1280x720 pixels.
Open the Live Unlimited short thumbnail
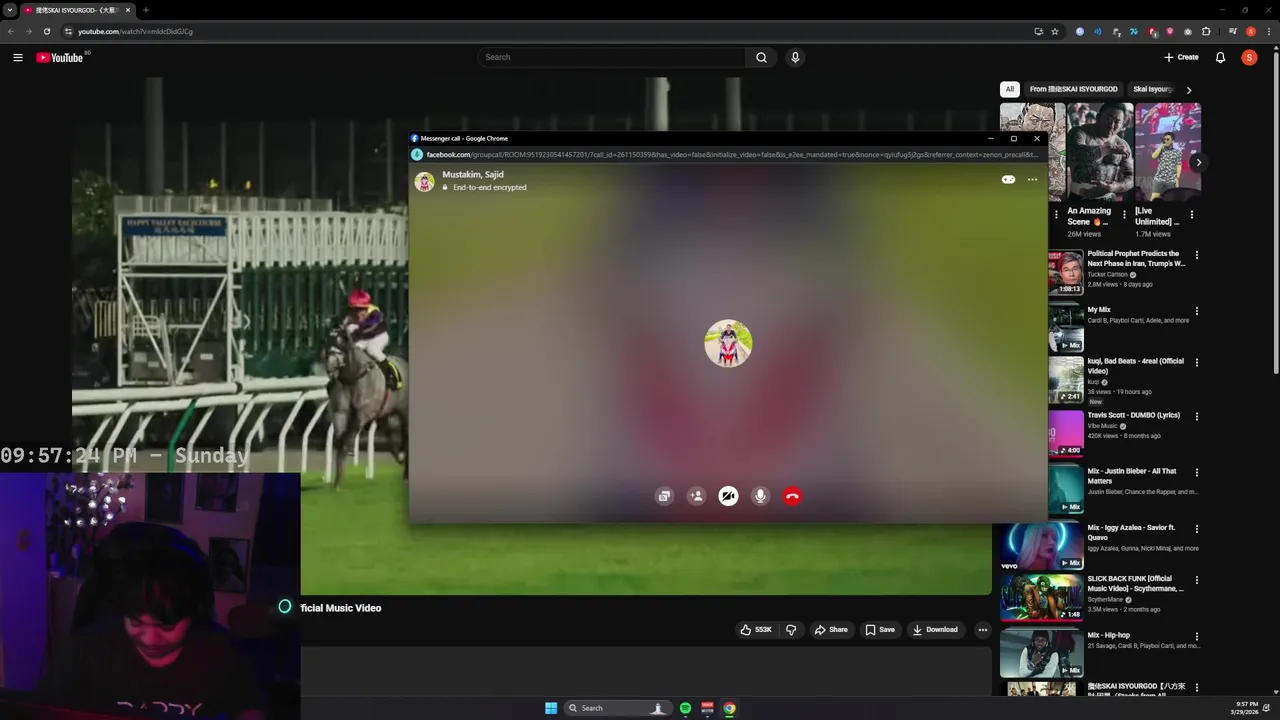pyautogui.click(x=1167, y=152)
